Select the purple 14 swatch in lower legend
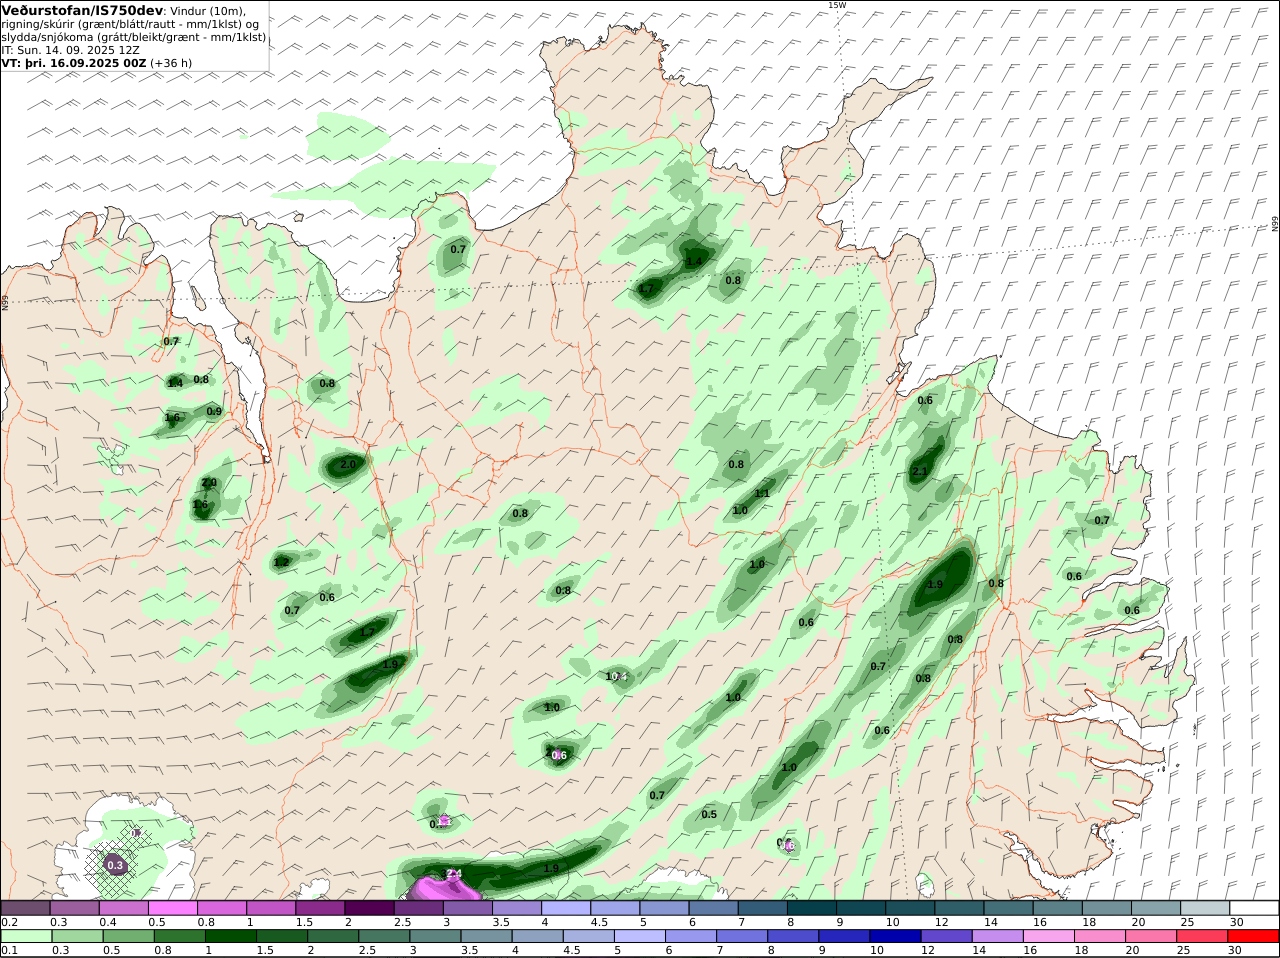Screen dimensions: 1280x958 [x=998, y=936]
